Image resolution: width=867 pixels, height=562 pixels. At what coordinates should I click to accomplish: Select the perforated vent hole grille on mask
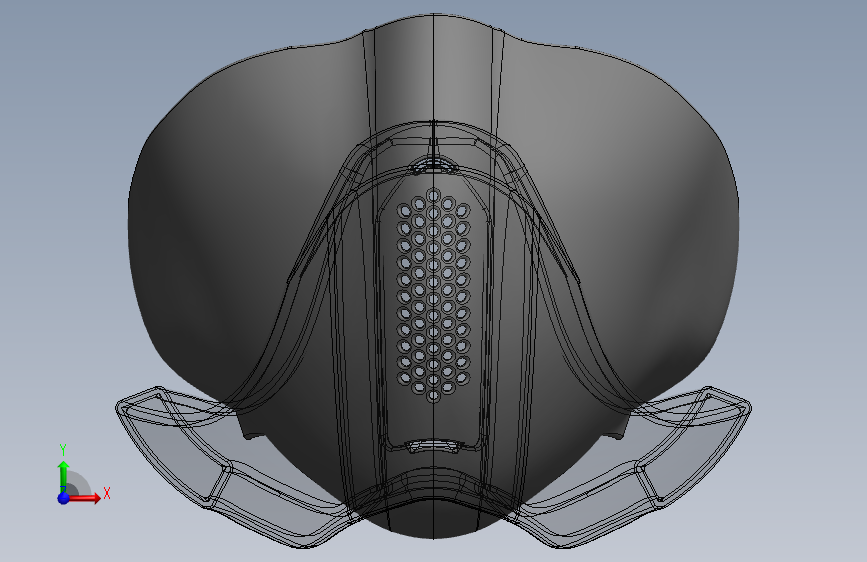coord(434,295)
